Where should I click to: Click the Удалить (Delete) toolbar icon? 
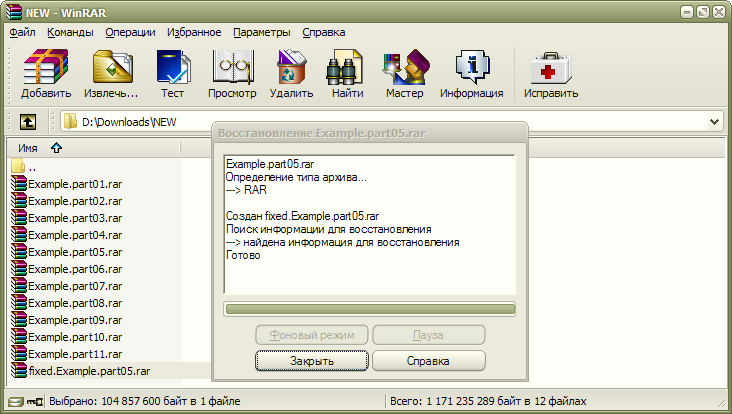click(291, 67)
